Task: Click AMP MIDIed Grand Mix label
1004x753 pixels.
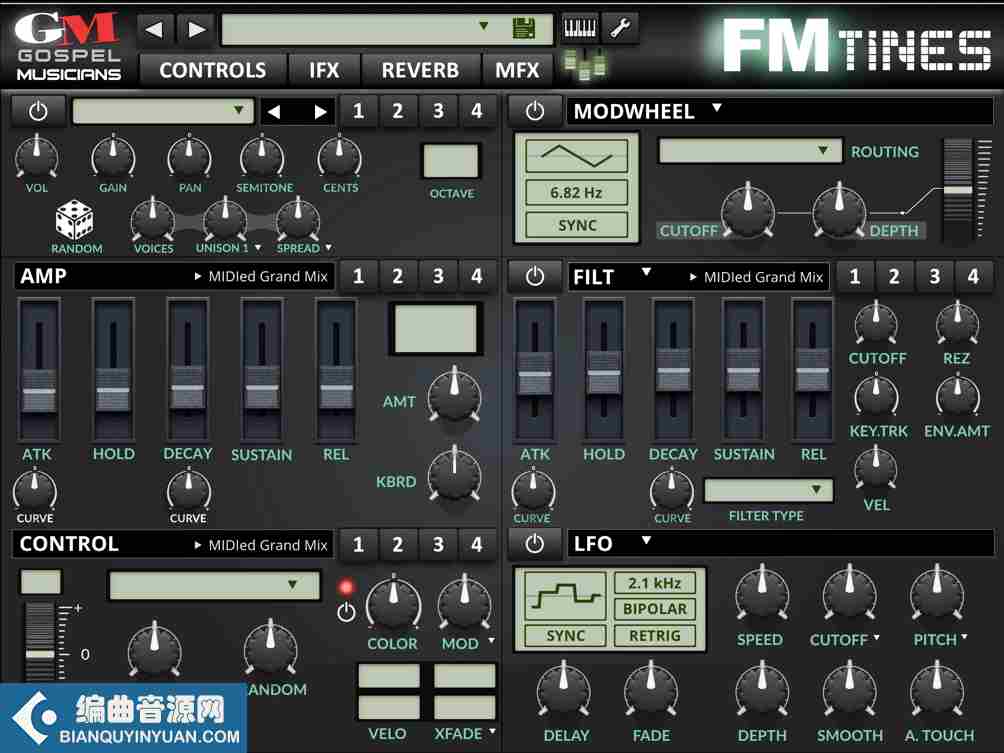Action: (x=268, y=277)
